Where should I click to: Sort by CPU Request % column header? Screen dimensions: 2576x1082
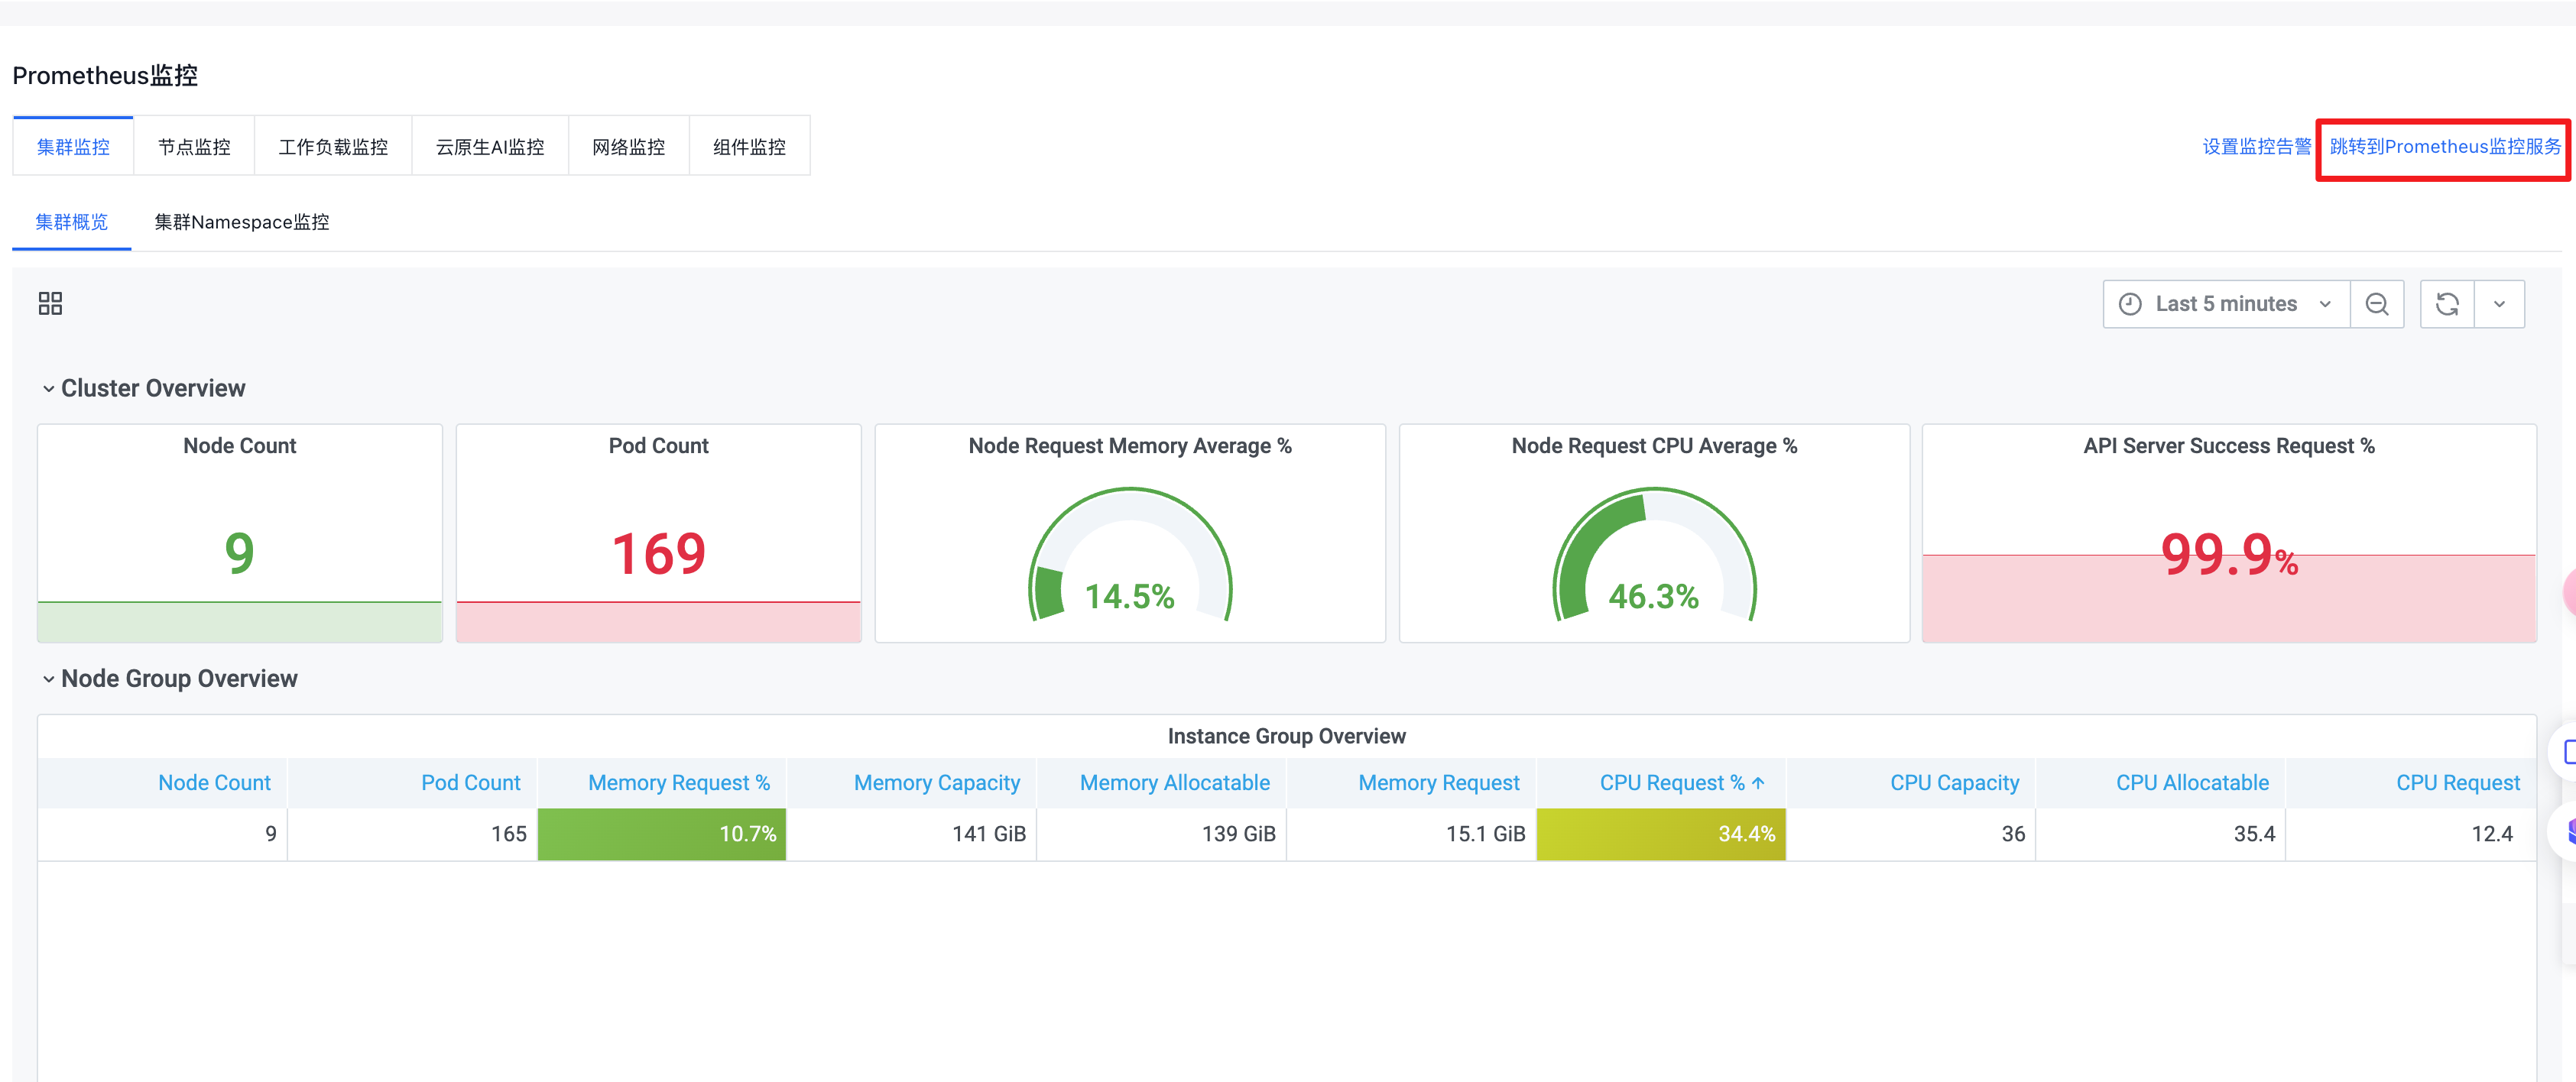pyautogui.click(x=1682, y=783)
